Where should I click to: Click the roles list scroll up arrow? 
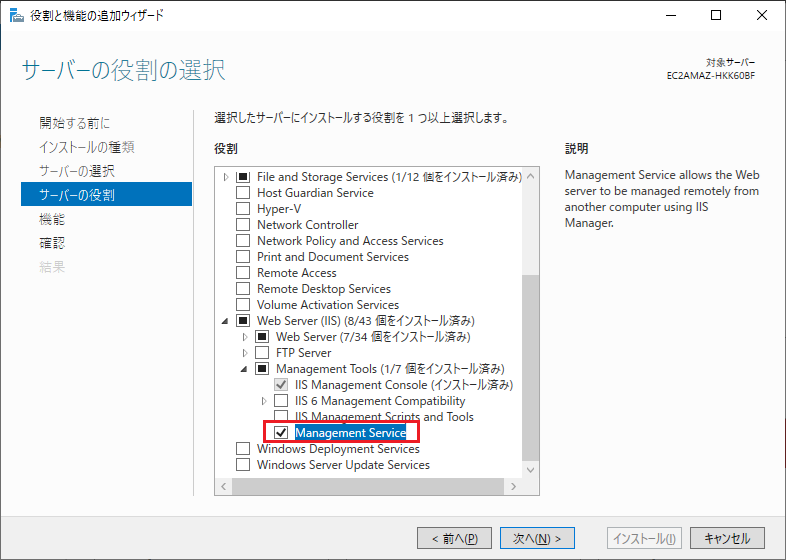(x=531, y=176)
